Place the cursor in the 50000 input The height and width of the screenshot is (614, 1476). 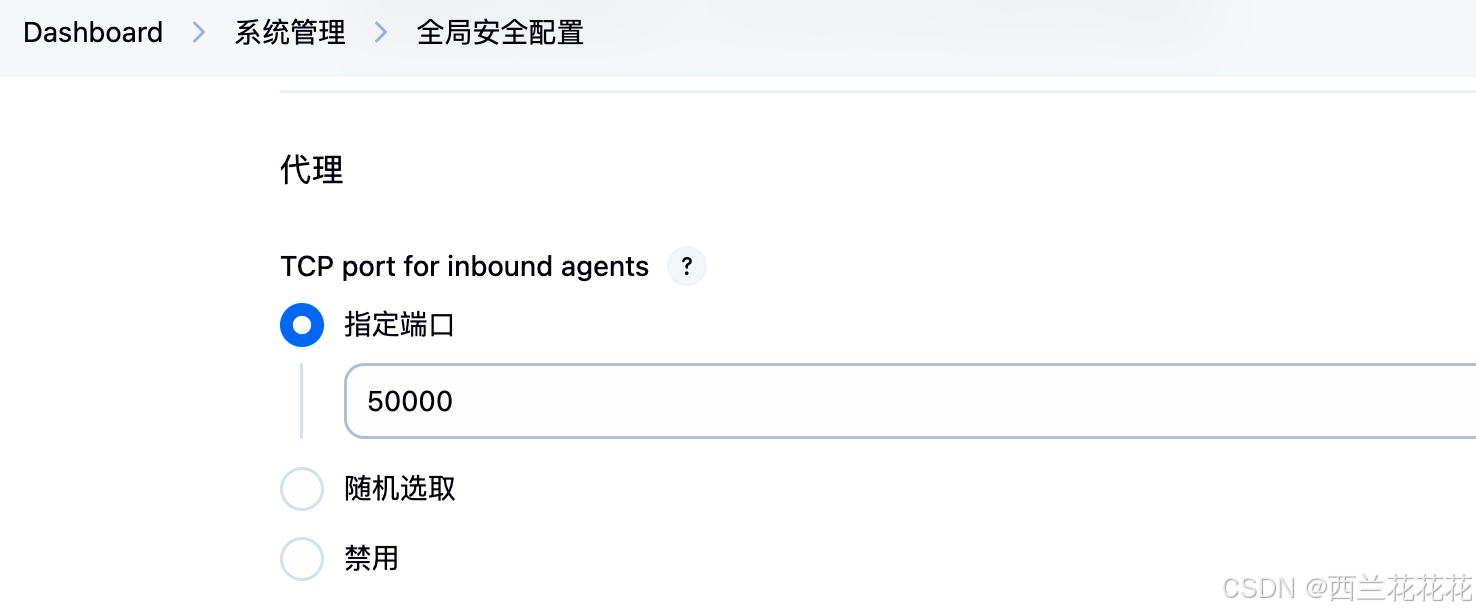pos(600,401)
